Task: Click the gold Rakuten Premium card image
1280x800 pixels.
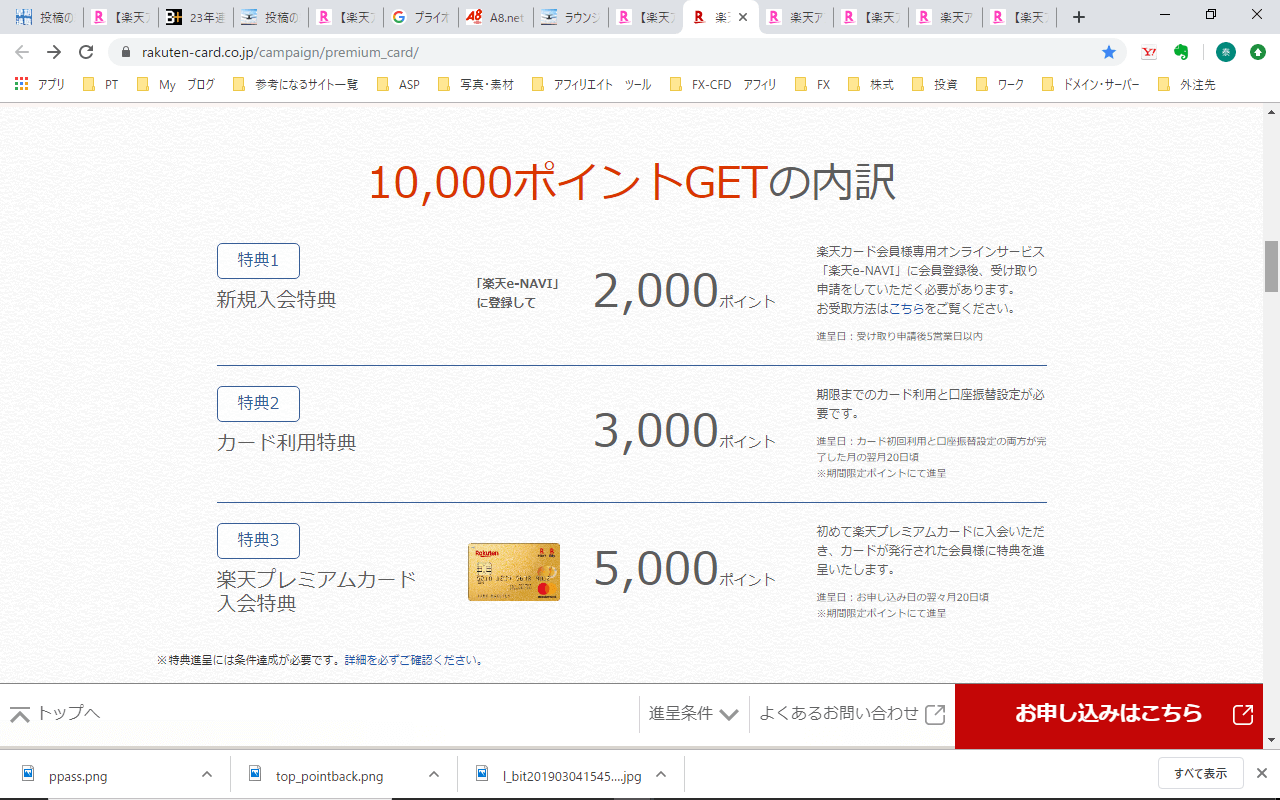Action: coord(514,572)
